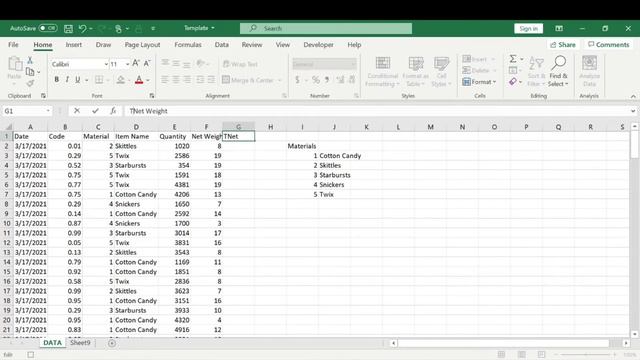Screen dimensions: 640x360
Task: Open the Font dialog launcher
Action: tap(152, 96)
